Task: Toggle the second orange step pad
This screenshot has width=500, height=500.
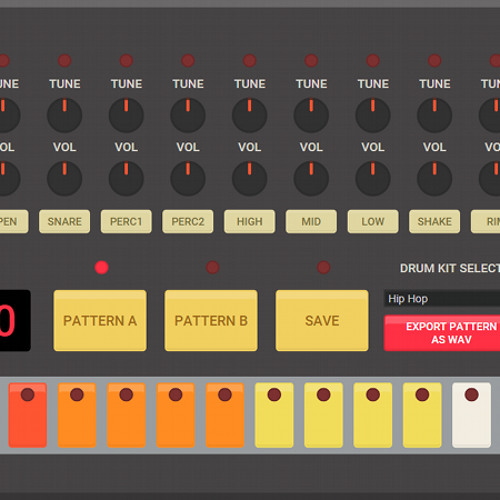Action: [x=126, y=415]
